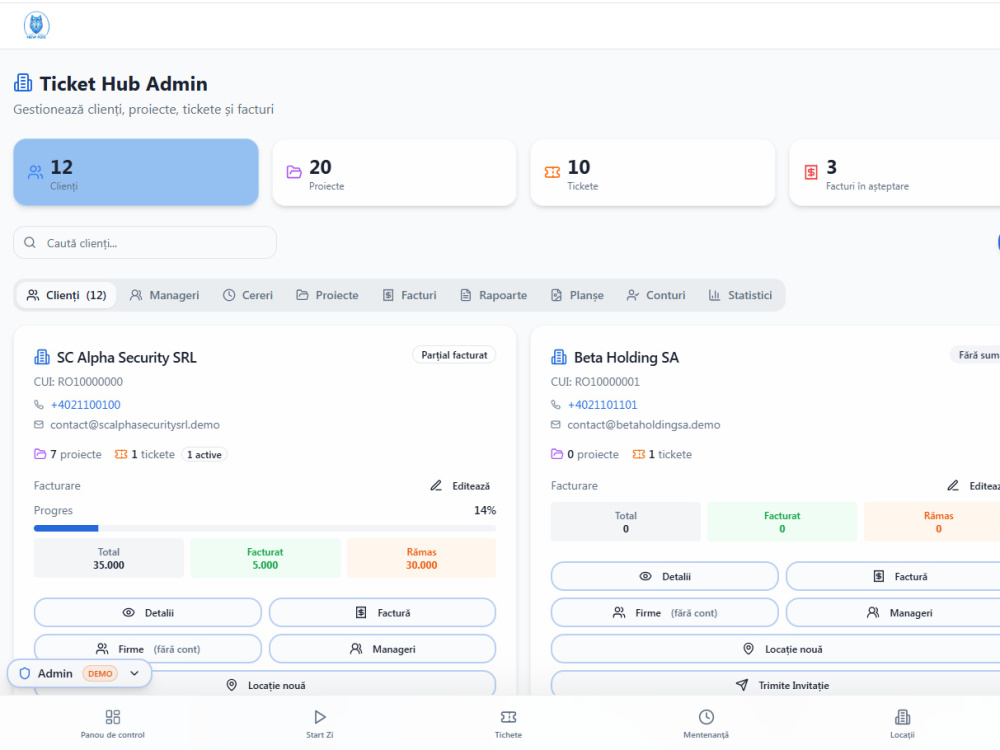Click the building icon beside Beta Holding SA
This screenshot has width=1000, height=750.
pos(559,357)
